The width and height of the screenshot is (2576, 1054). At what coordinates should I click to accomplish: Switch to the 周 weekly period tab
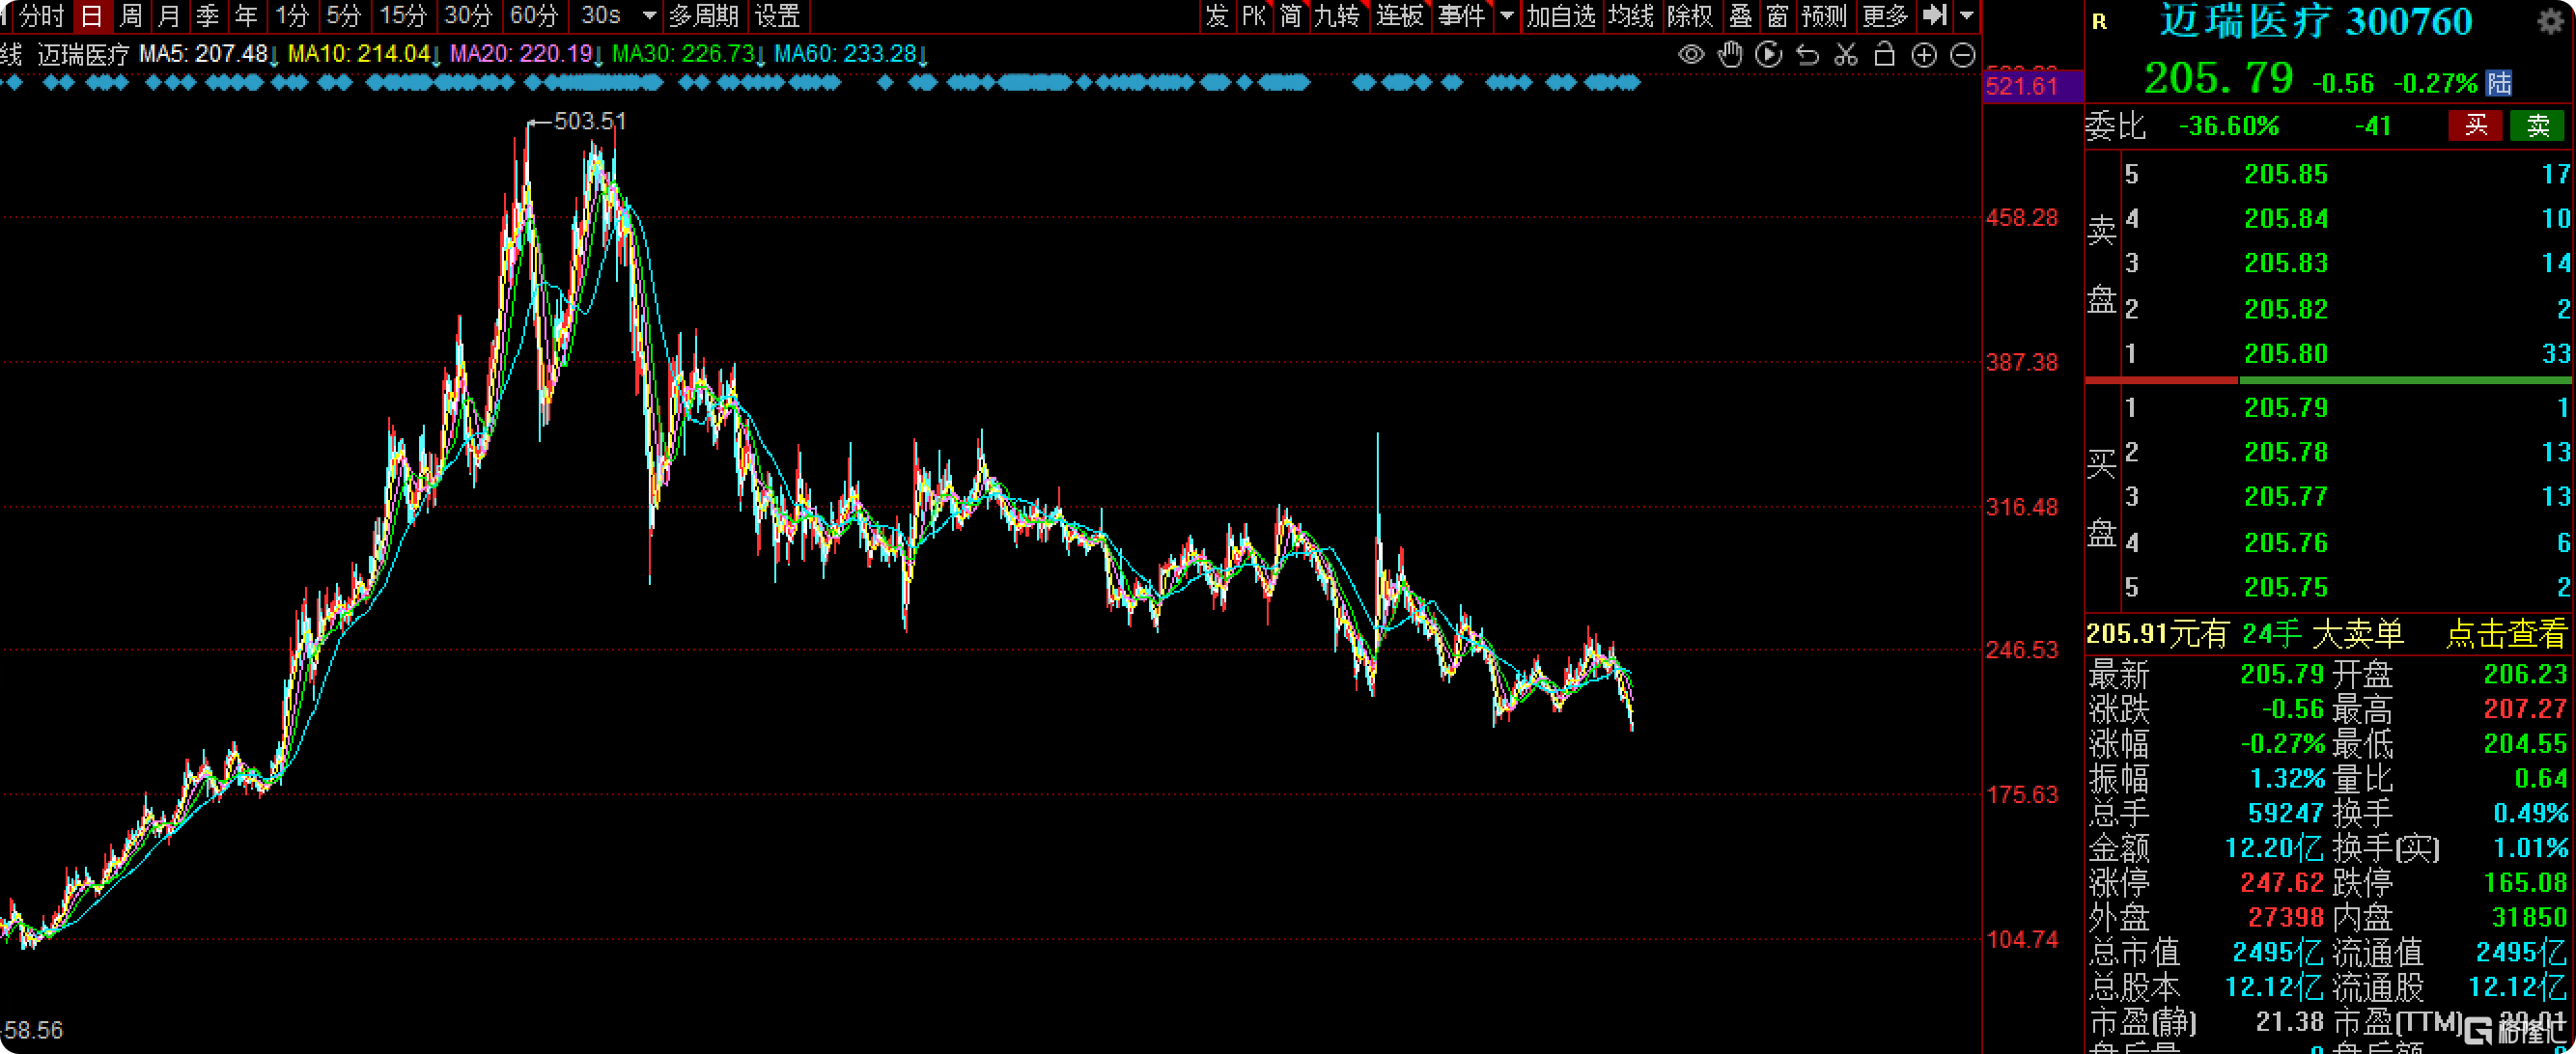pyautogui.click(x=130, y=16)
